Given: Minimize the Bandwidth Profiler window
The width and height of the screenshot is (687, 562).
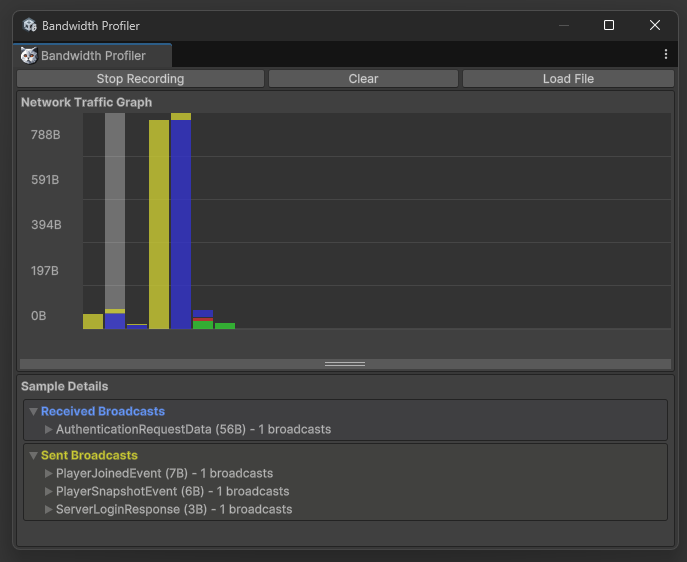Looking at the screenshot, I should click(x=563, y=25).
